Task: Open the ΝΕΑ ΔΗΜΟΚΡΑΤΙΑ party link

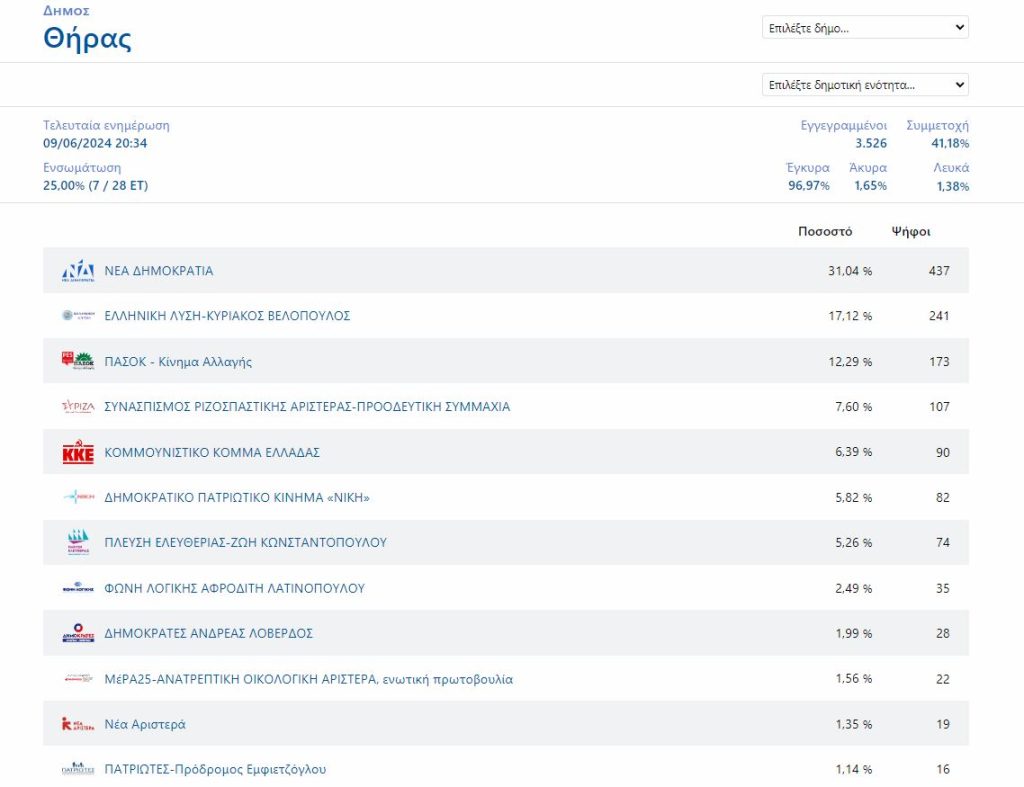Action: pos(159,270)
